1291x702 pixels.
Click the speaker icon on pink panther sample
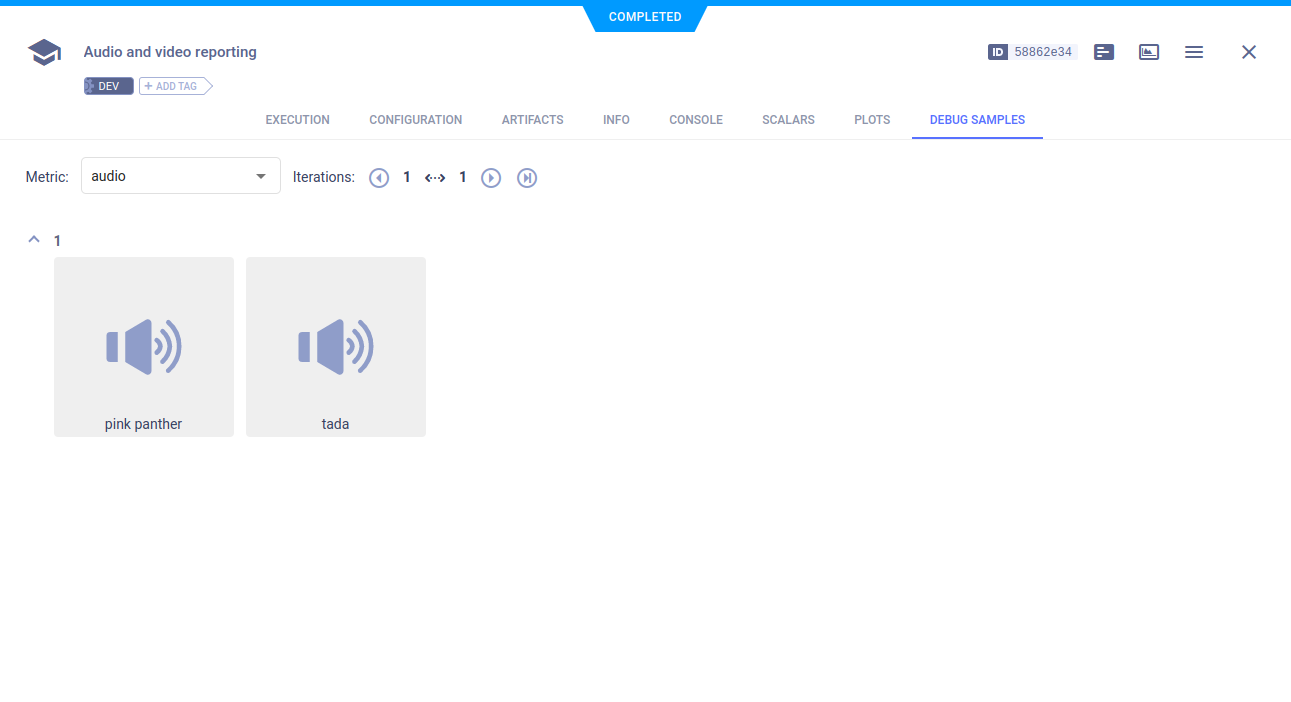point(143,346)
